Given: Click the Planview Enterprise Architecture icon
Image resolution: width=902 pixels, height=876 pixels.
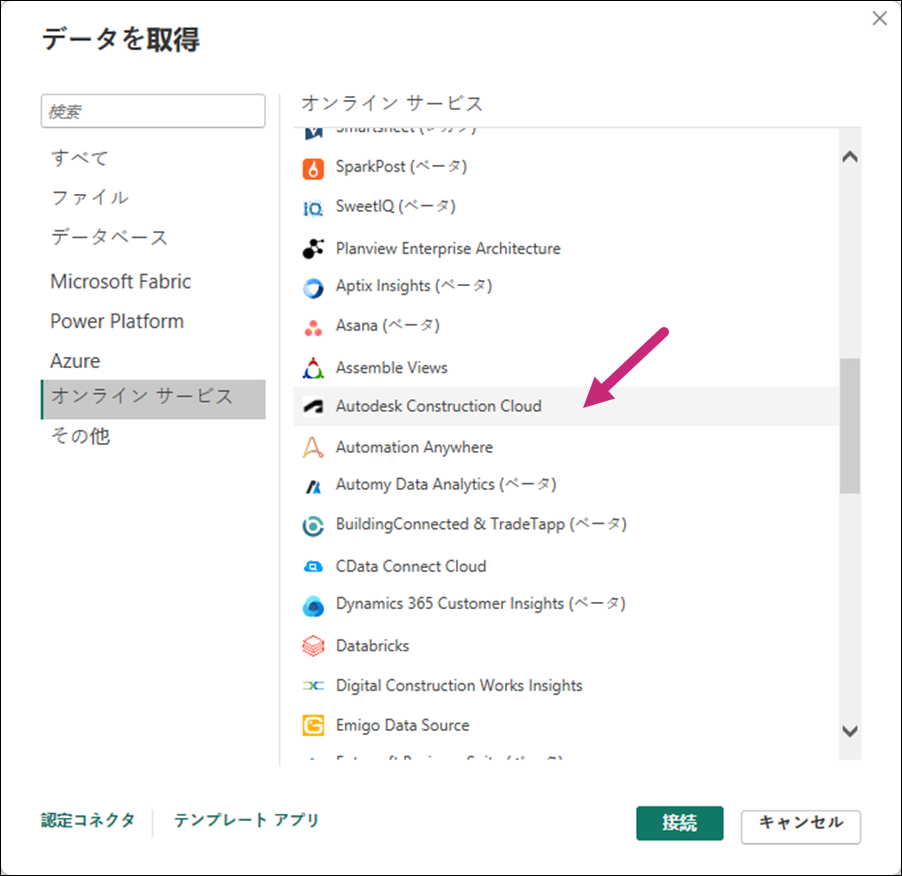Looking at the screenshot, I should pos(313,248).
